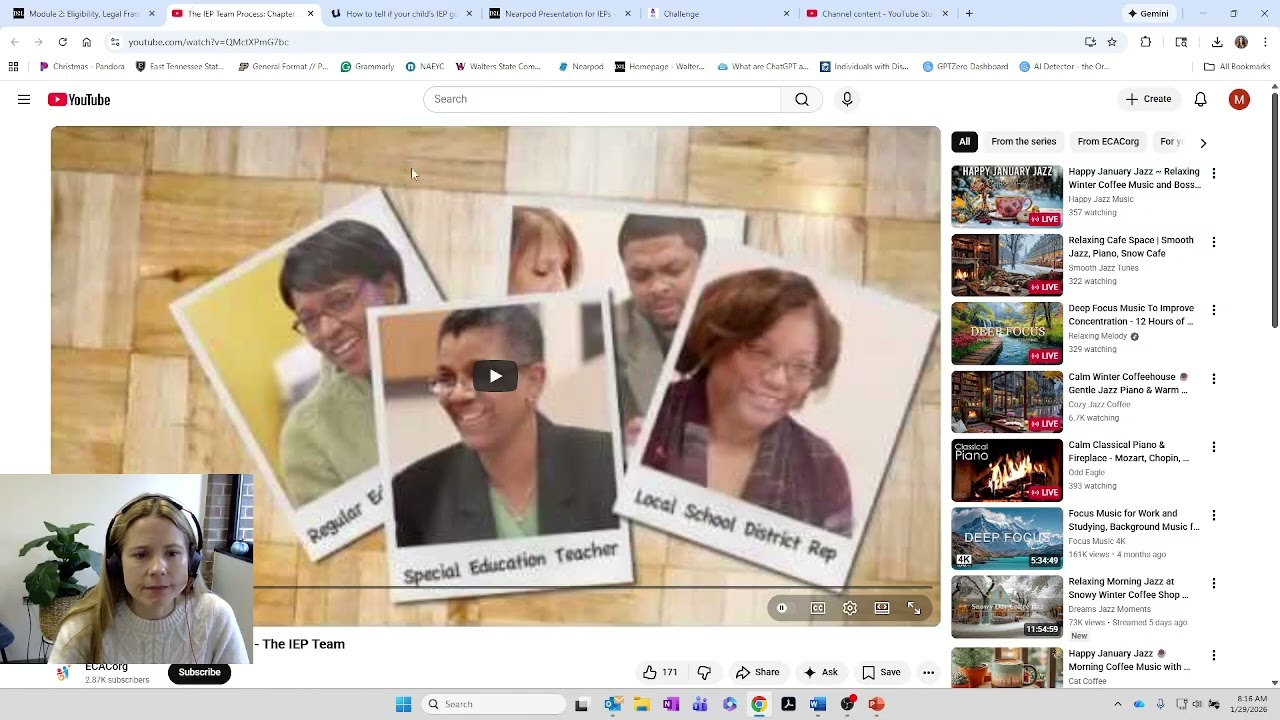Click the browser address bar URL

point(208,42)
